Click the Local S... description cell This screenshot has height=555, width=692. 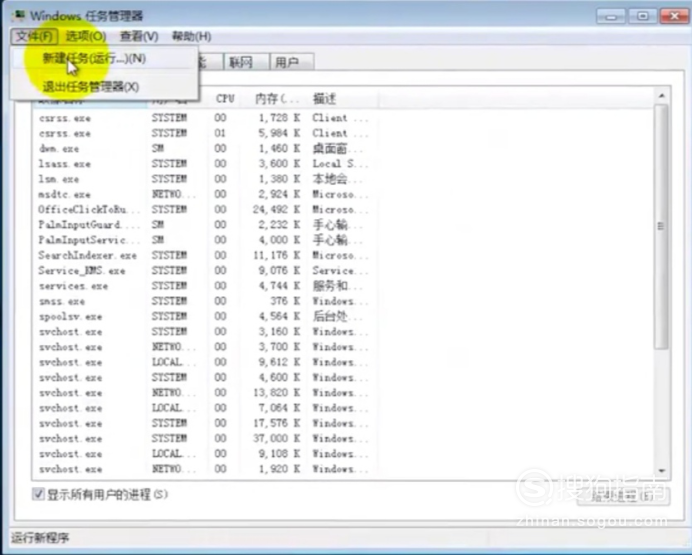tap(339, 164)
